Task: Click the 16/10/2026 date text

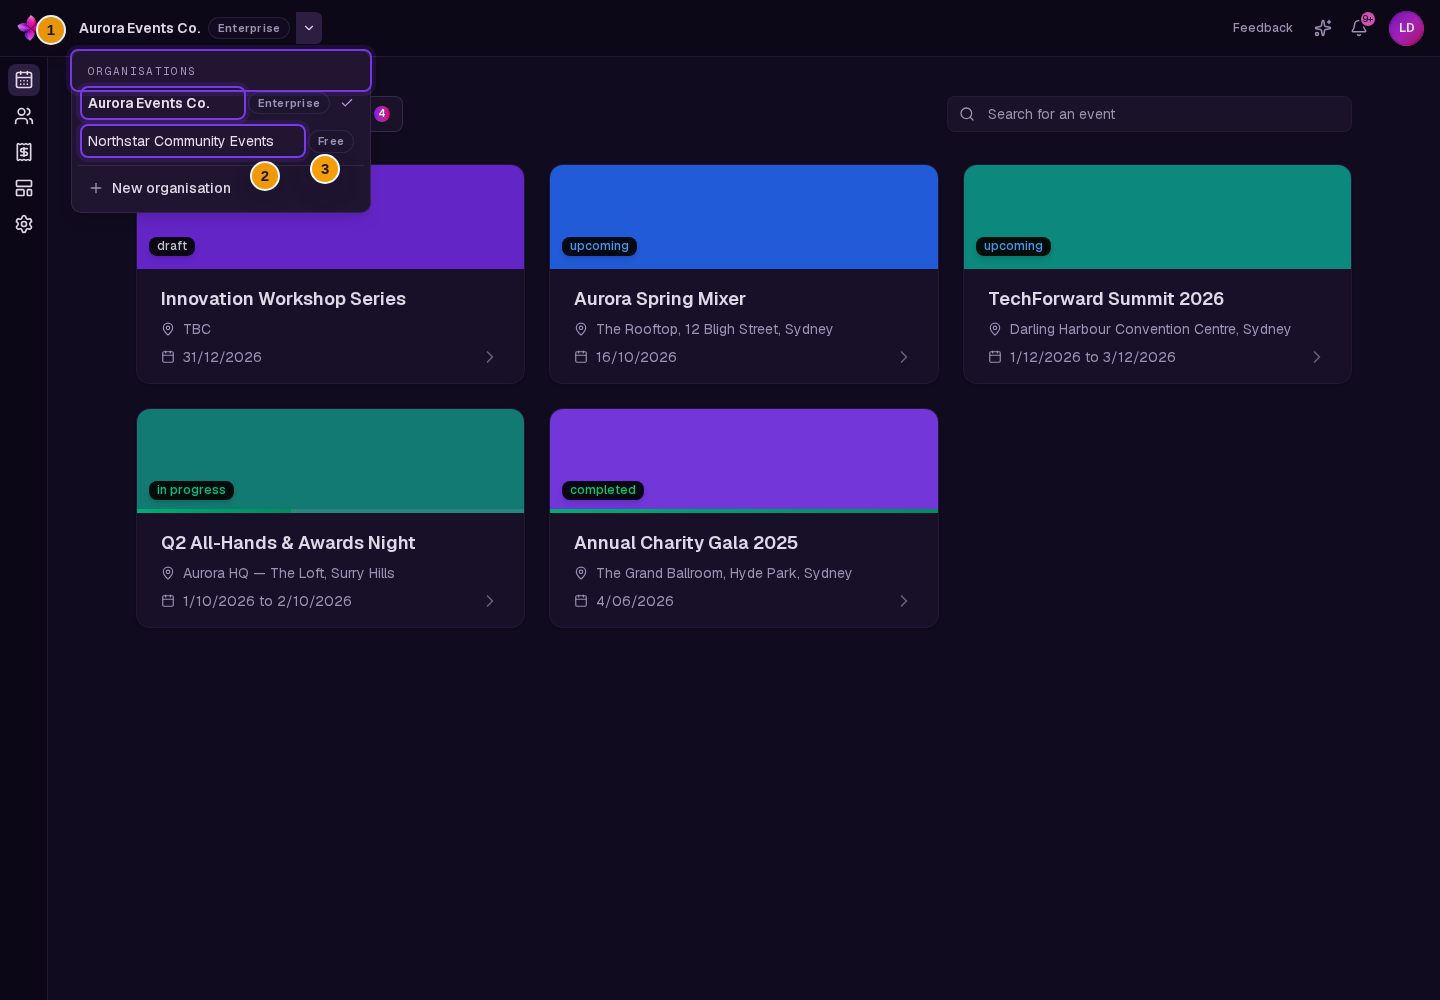Action: [636, 357]
